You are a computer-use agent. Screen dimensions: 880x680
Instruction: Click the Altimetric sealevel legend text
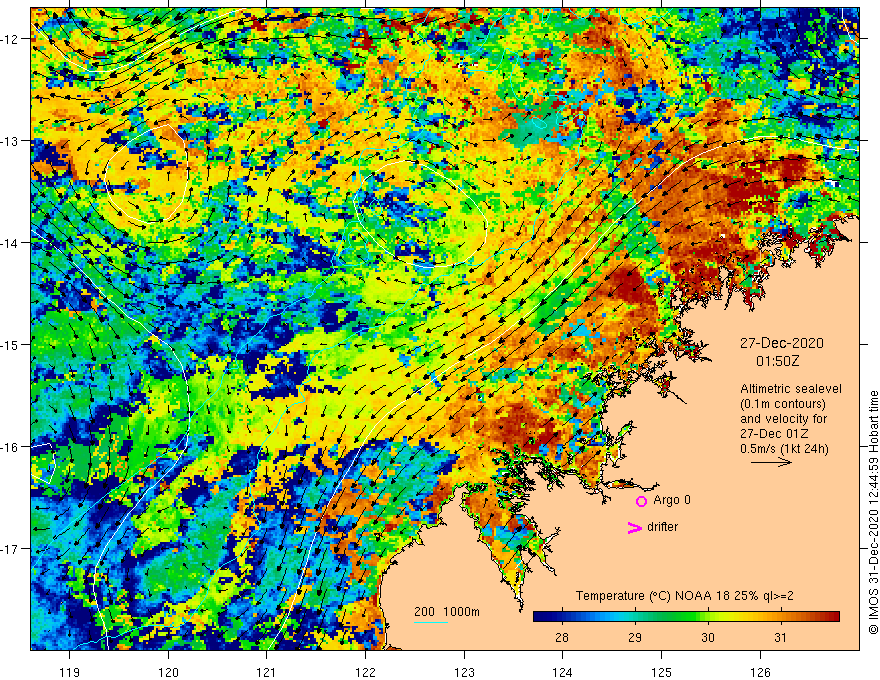coord(791,389)
